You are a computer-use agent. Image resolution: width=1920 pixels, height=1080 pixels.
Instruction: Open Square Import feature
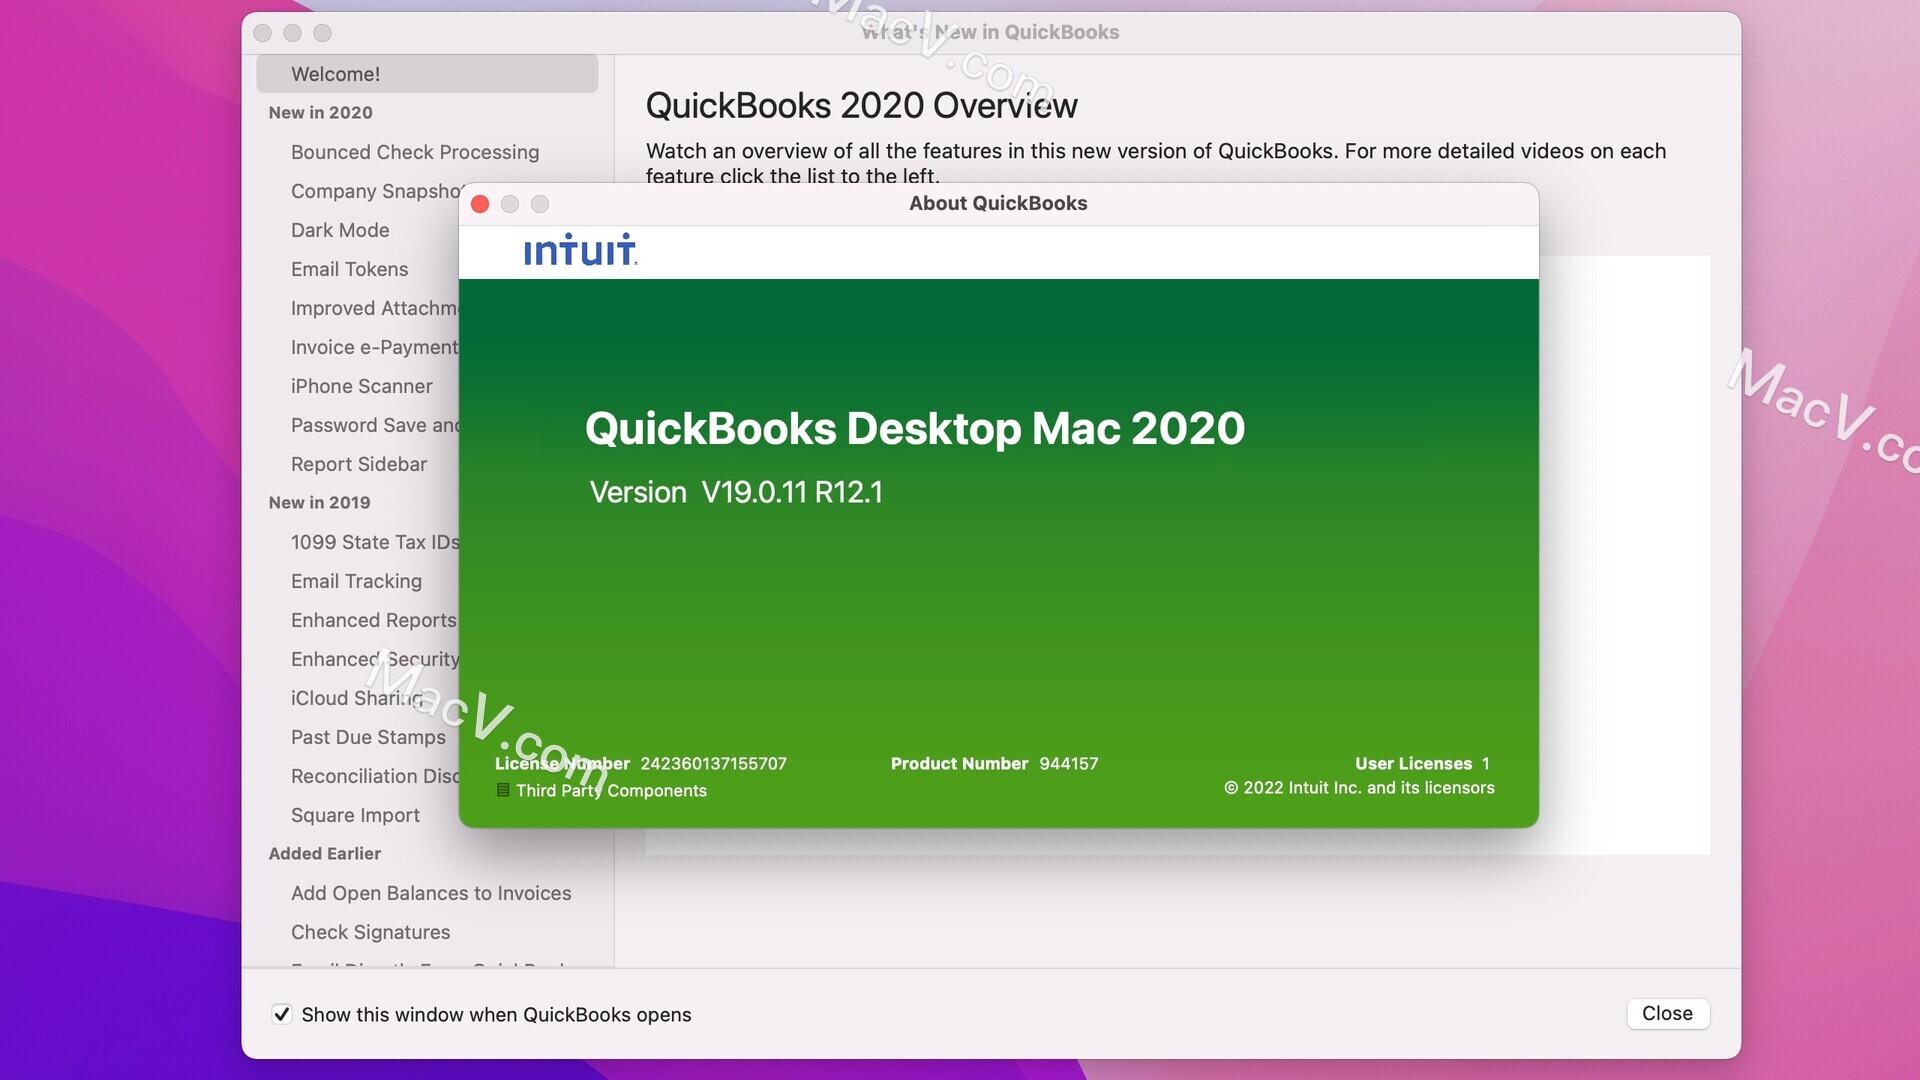tap(355, 815)
